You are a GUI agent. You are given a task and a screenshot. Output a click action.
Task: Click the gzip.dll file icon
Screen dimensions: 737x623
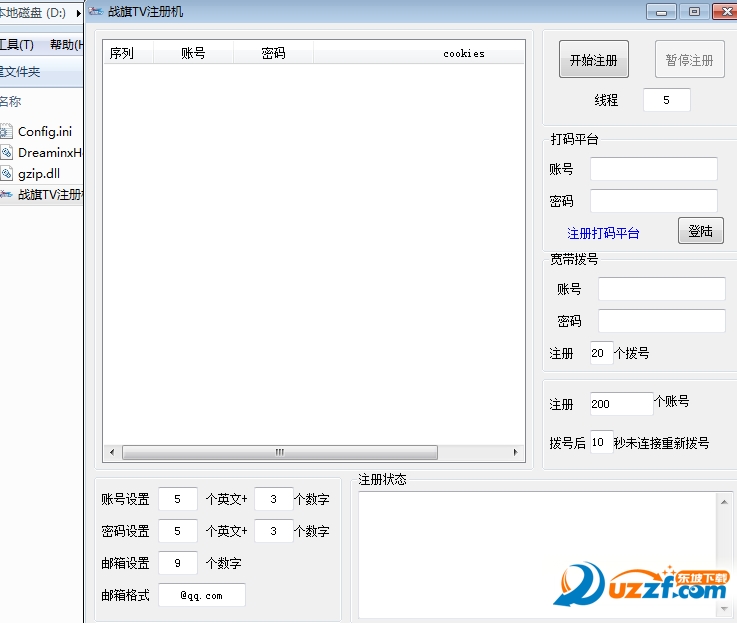[x=6, y=173]
